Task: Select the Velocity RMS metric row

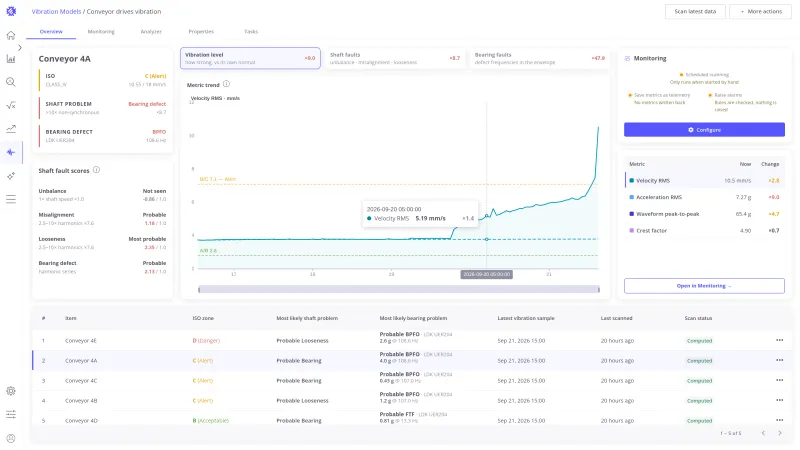Action: (704, 180)
